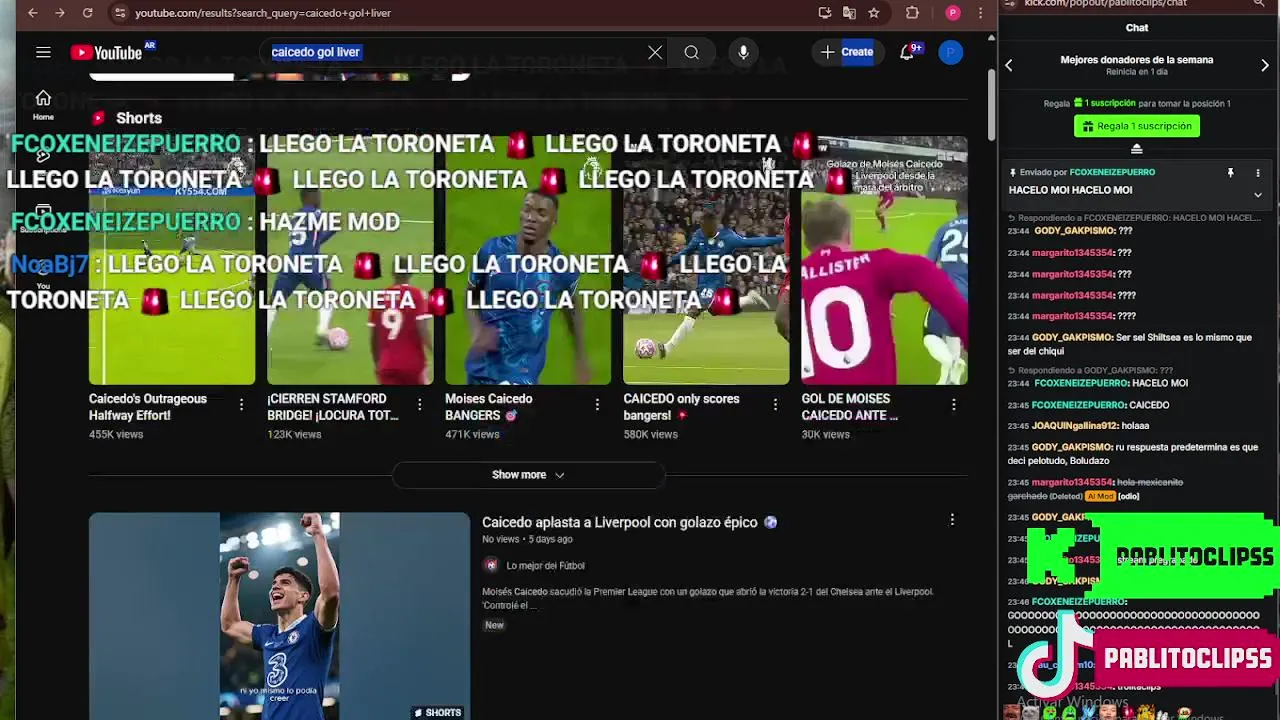Open the Translate this page icon
1280x720 pixels.
tap(849, 13)
